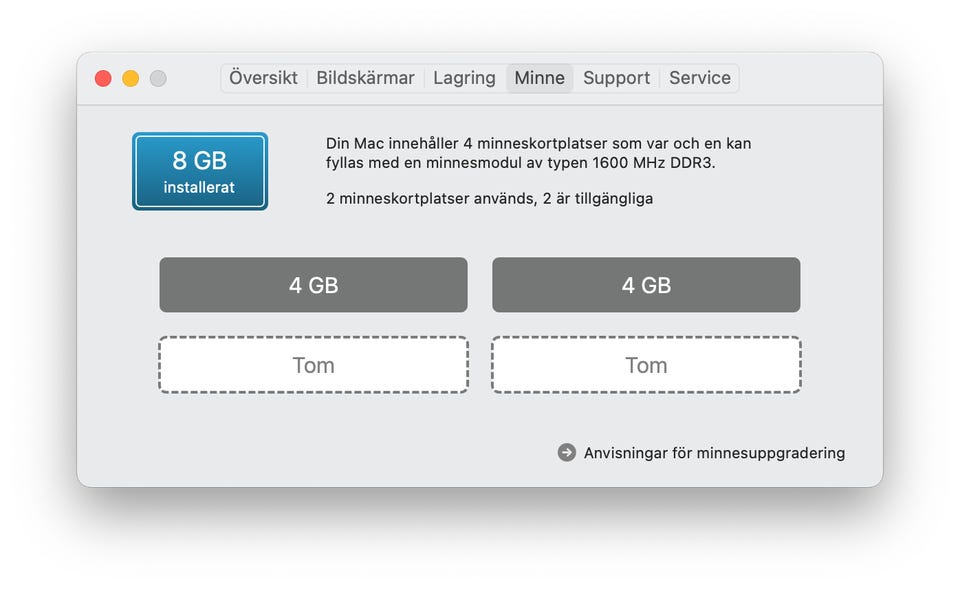Image resolution: width=960 pixels, height=589 pixels.
Task: Select the left 4 GB memory slot
Action: (x=313, y=285)
